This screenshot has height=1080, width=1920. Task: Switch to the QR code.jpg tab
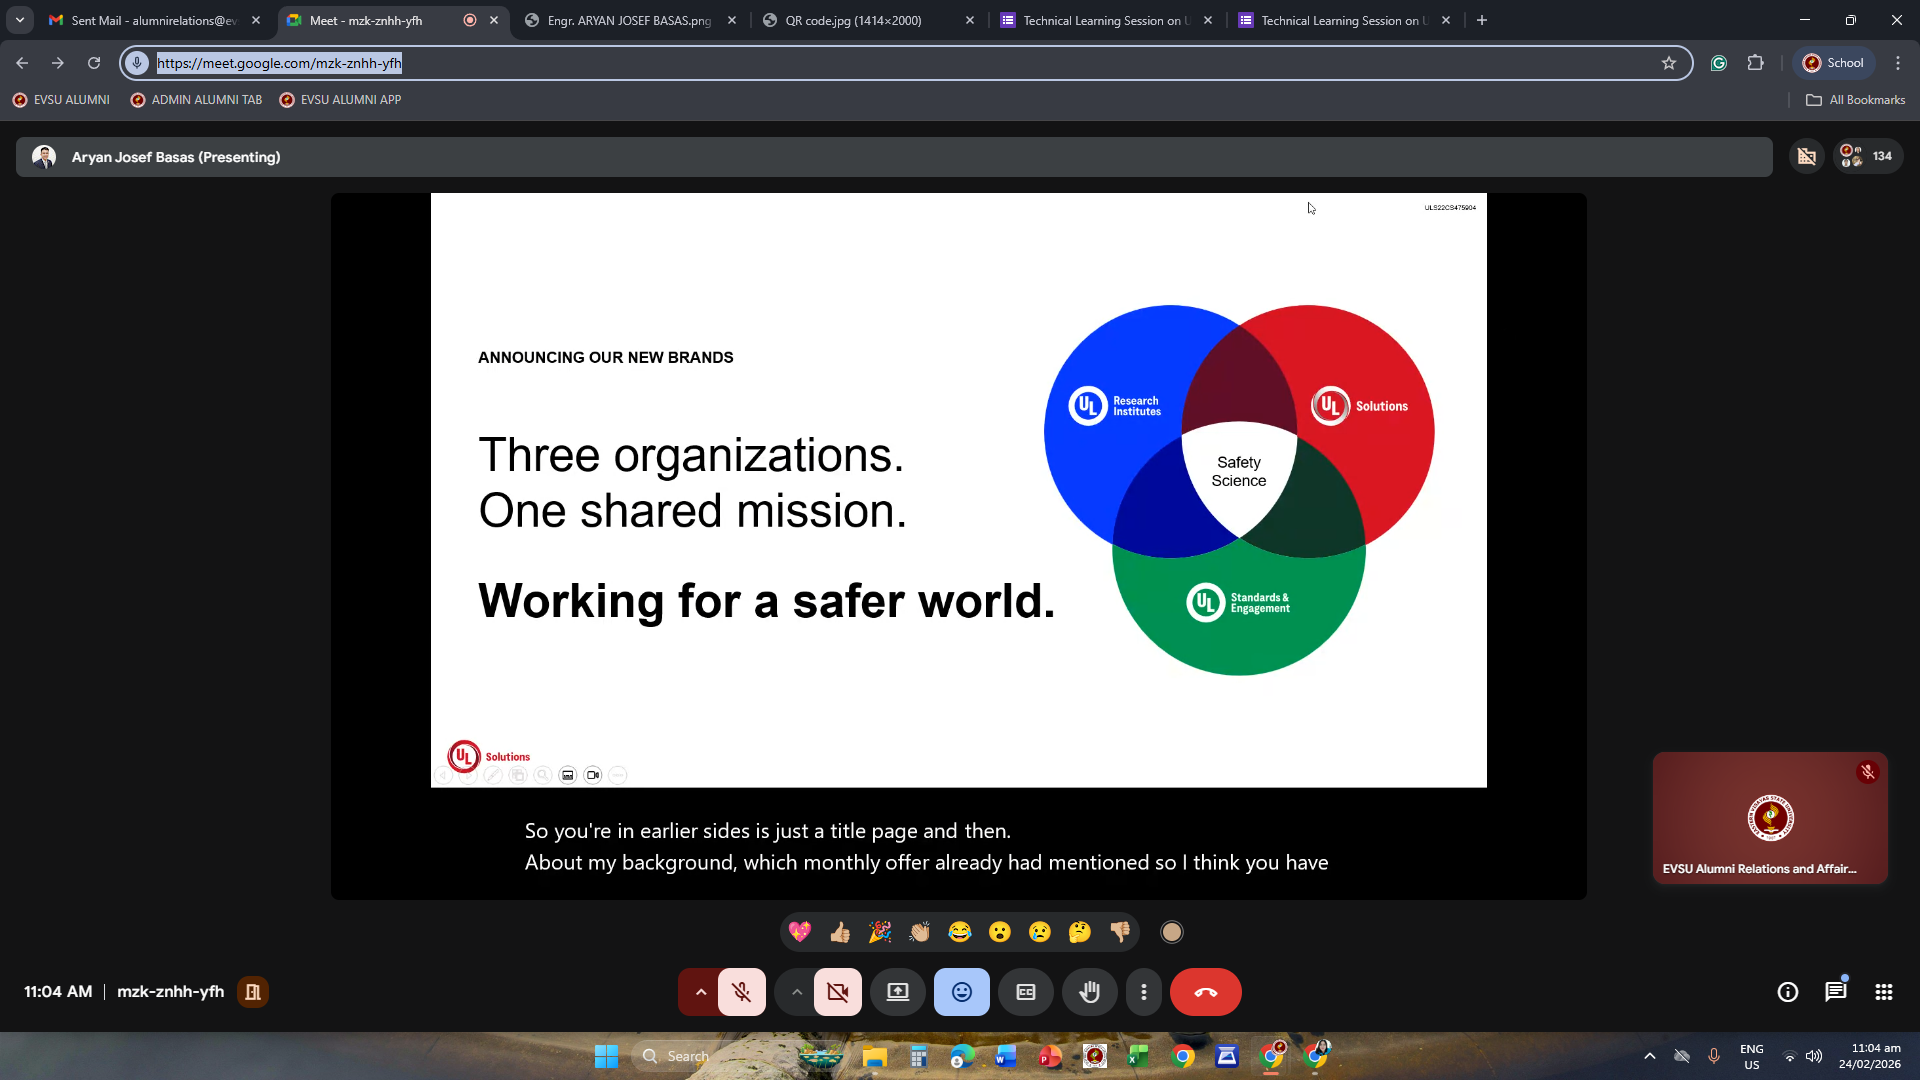tap(853, 20)
